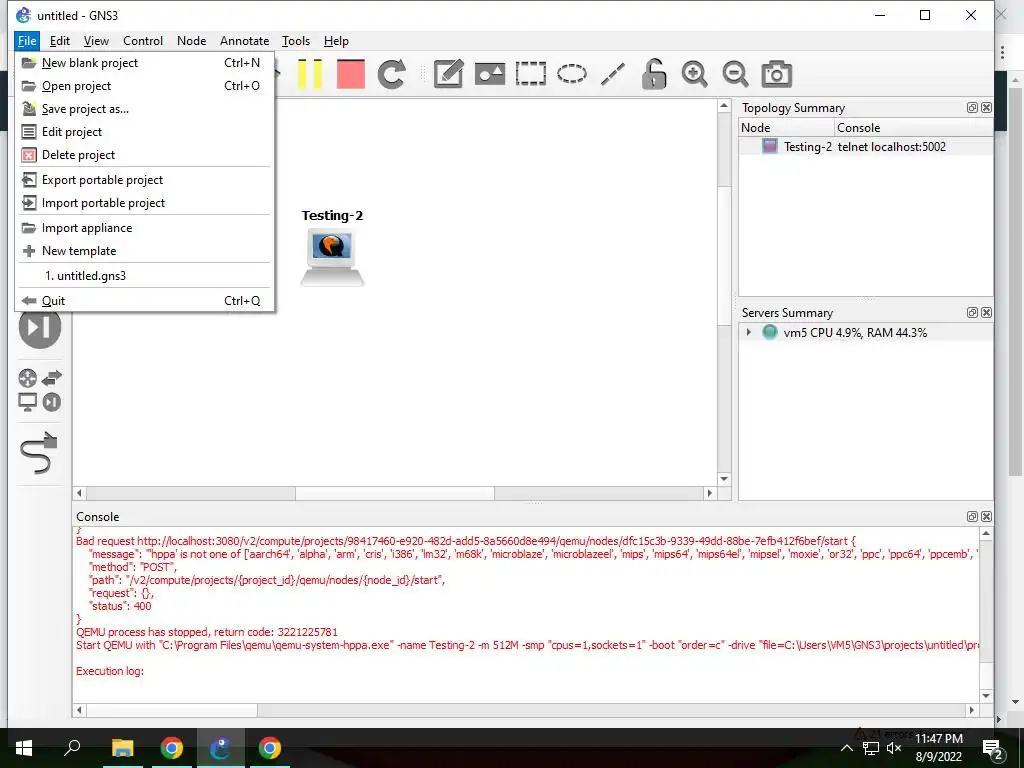Click the taskbar search magnifier
The height and width of the screenshot is (768, 1024).
tap(72, 748)
